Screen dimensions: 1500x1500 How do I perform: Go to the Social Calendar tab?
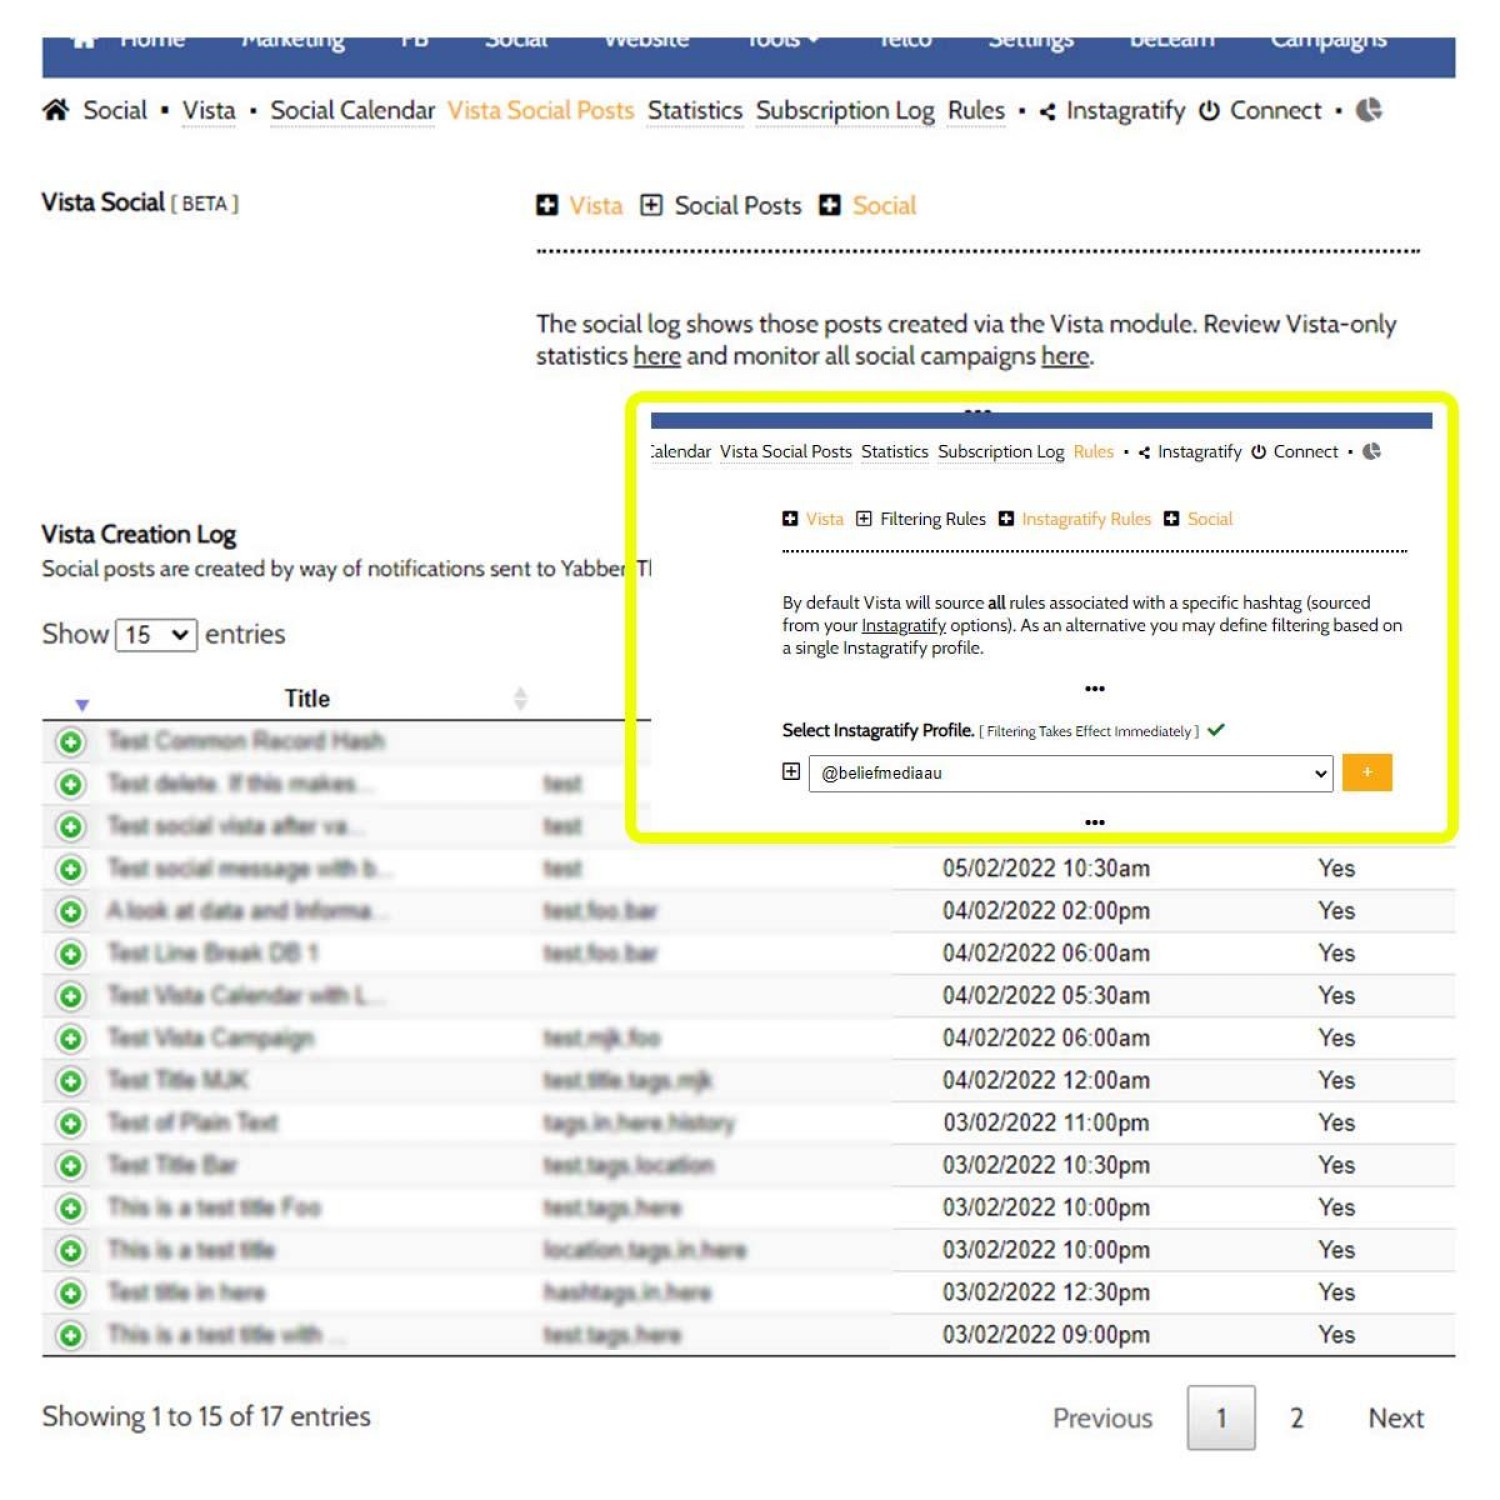[352, 111]
